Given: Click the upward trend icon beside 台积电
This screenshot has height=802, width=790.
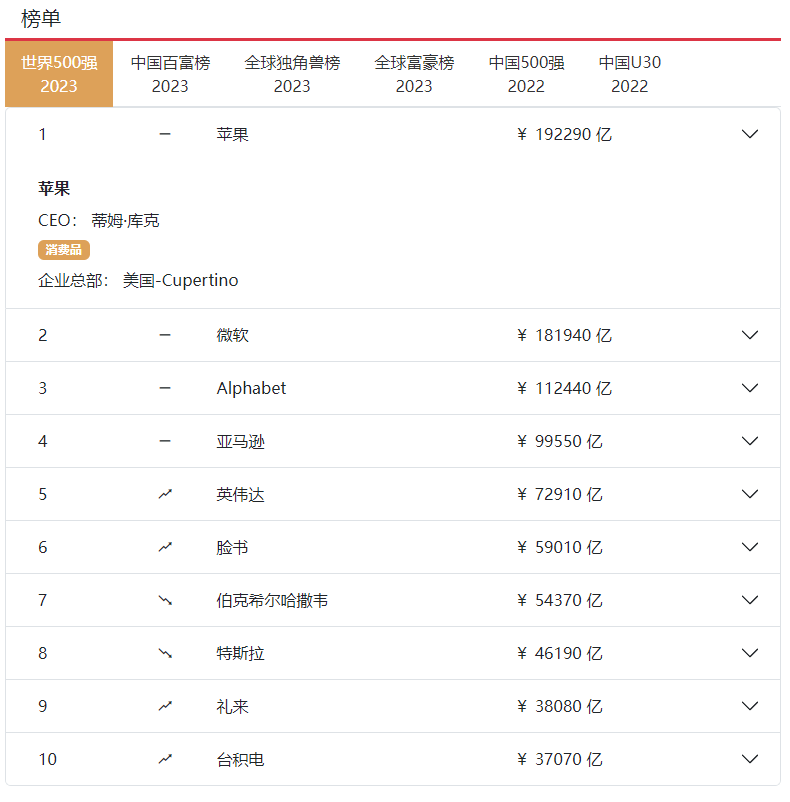Looking at the screenshot, I should 165,759.
